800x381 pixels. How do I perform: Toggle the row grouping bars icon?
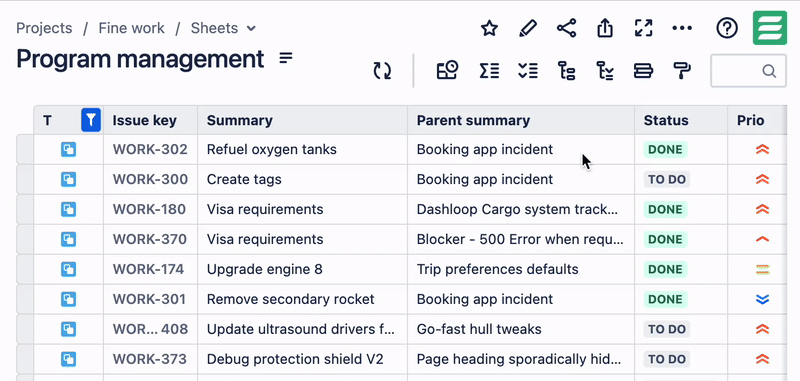pyautogui.click(x=643, y=70)
